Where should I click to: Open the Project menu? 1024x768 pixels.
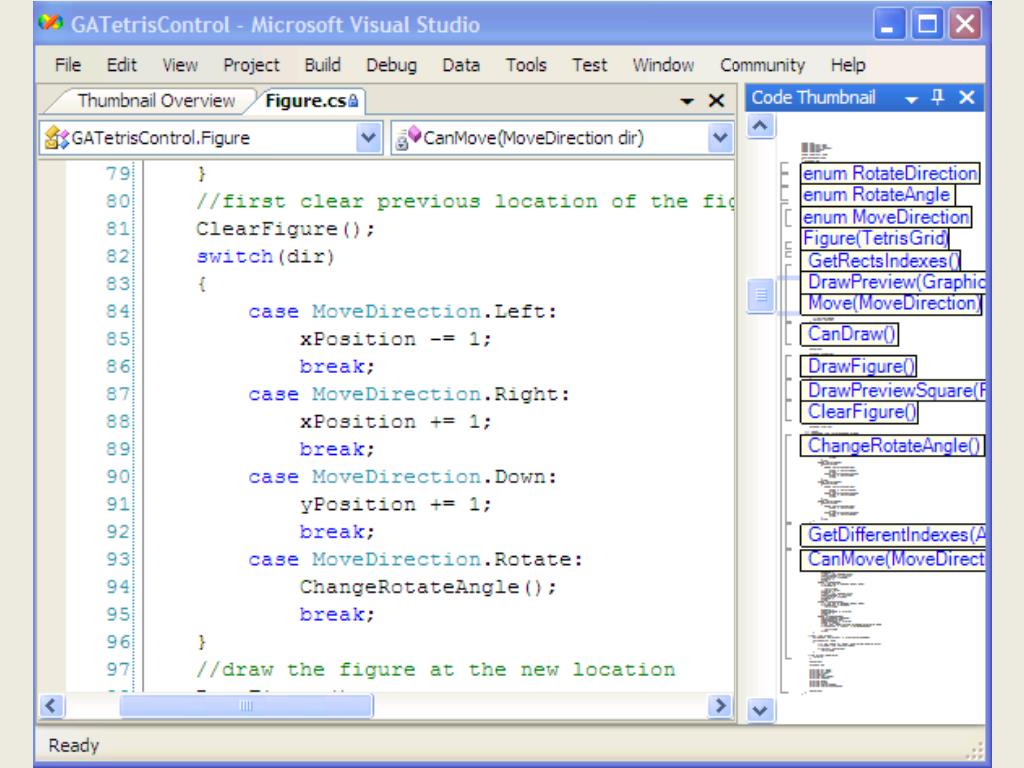click(251, 65)
